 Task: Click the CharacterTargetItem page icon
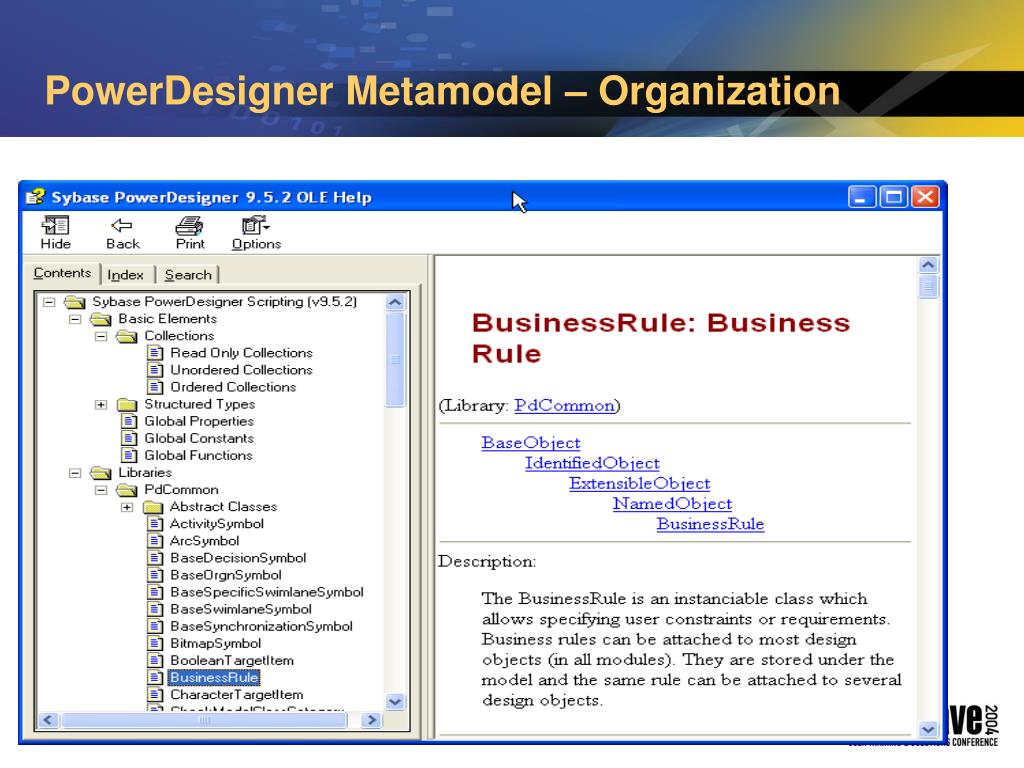[x=155, y=694]
